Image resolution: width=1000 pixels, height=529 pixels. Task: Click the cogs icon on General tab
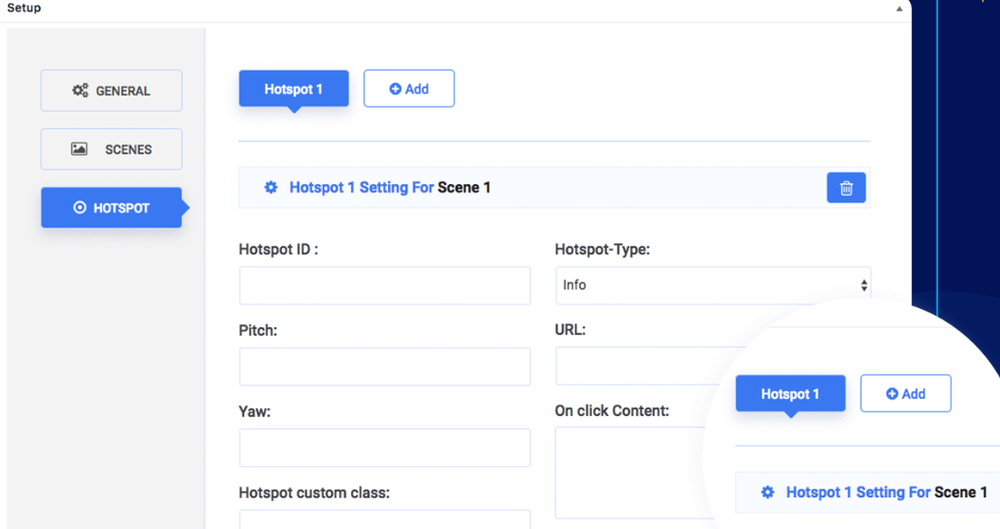point(80,91)
